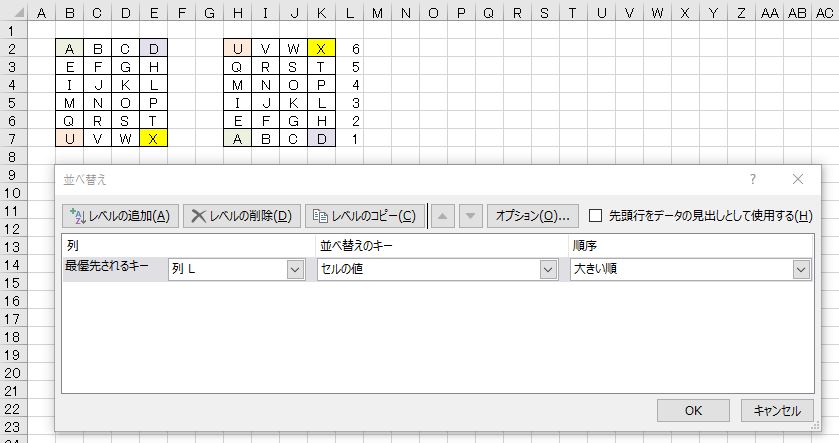This screenshot has height=443, width=839.
Task: Select column B header
Action: coord(70,13)
